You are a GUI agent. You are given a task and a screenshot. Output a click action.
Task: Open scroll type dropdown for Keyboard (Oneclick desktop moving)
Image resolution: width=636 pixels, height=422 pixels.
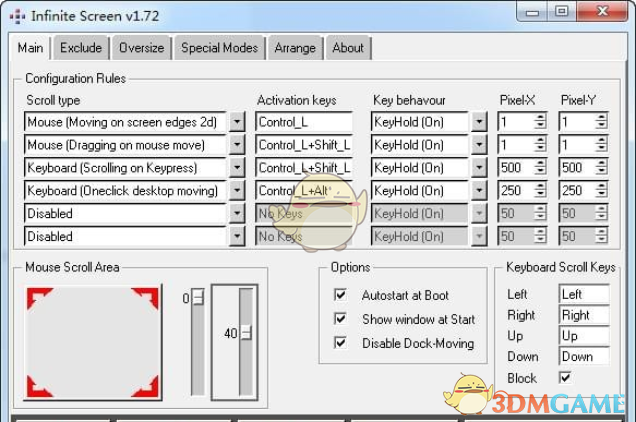(x=237, y=190)
